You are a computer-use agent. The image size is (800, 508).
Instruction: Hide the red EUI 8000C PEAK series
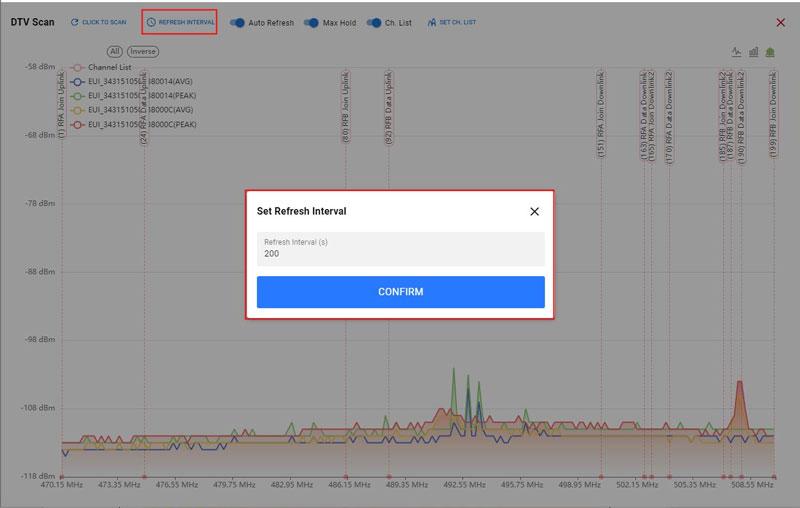point(130,125)
